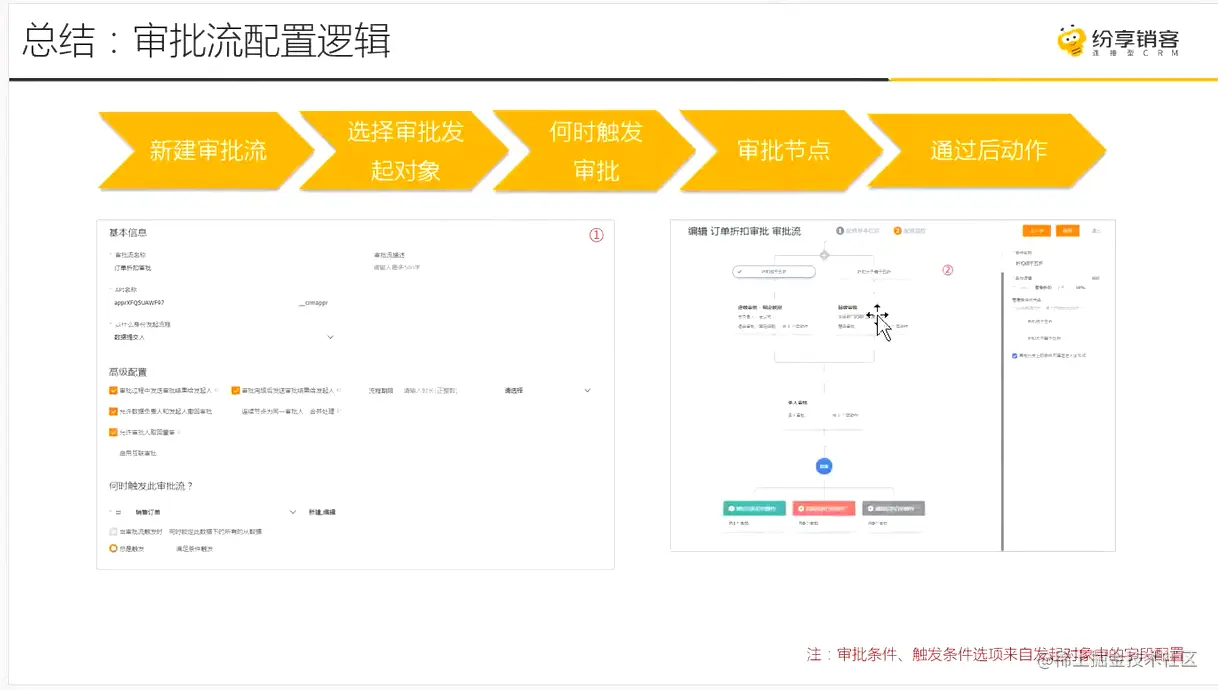Click the 合并处理 option text
The height and width of the screenshot is (690, 1218).
[322, 411]
